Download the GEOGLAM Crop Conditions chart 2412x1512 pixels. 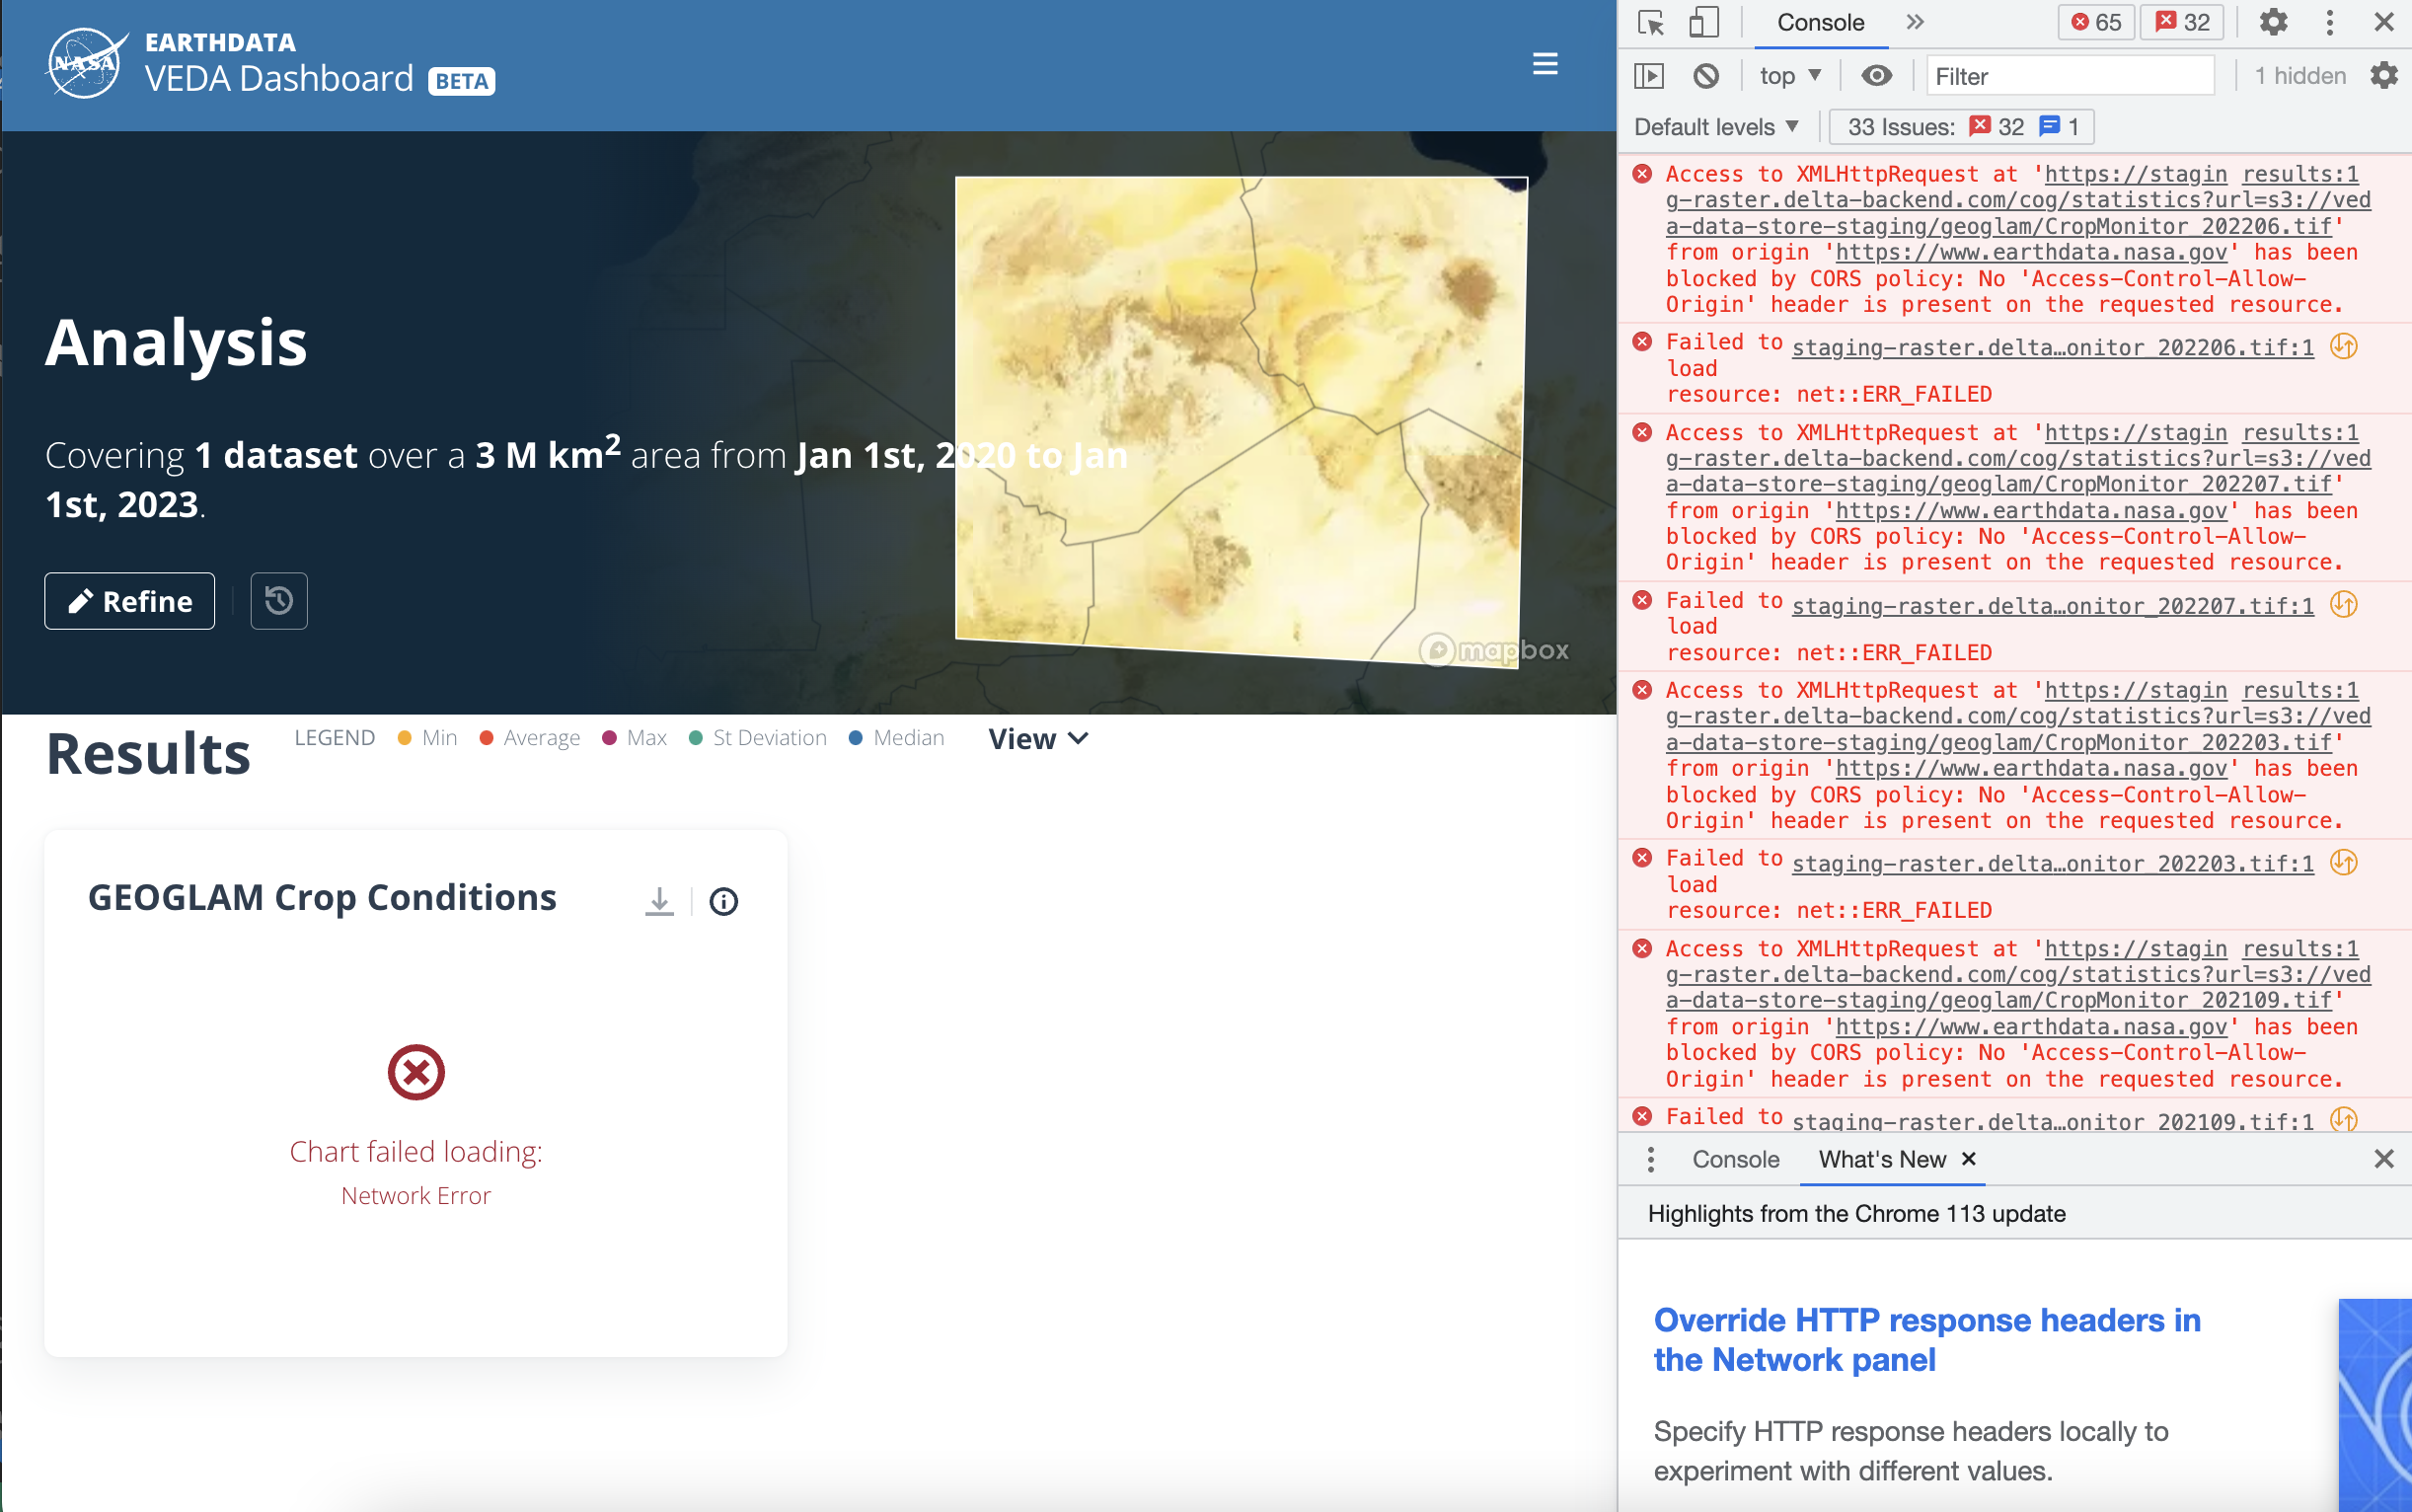pyautogui.click(x=658, y=901)
